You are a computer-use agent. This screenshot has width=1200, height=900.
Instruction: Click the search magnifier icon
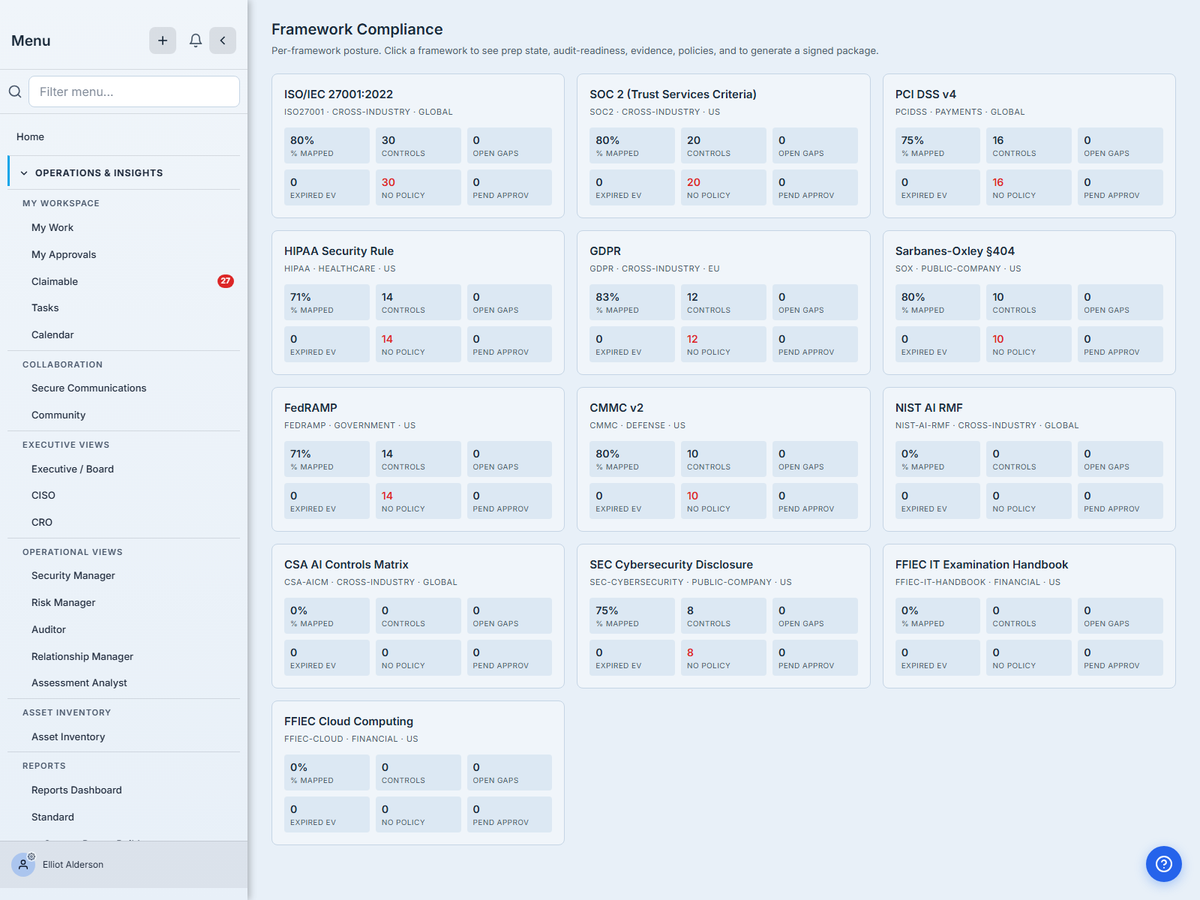(15, 91)
